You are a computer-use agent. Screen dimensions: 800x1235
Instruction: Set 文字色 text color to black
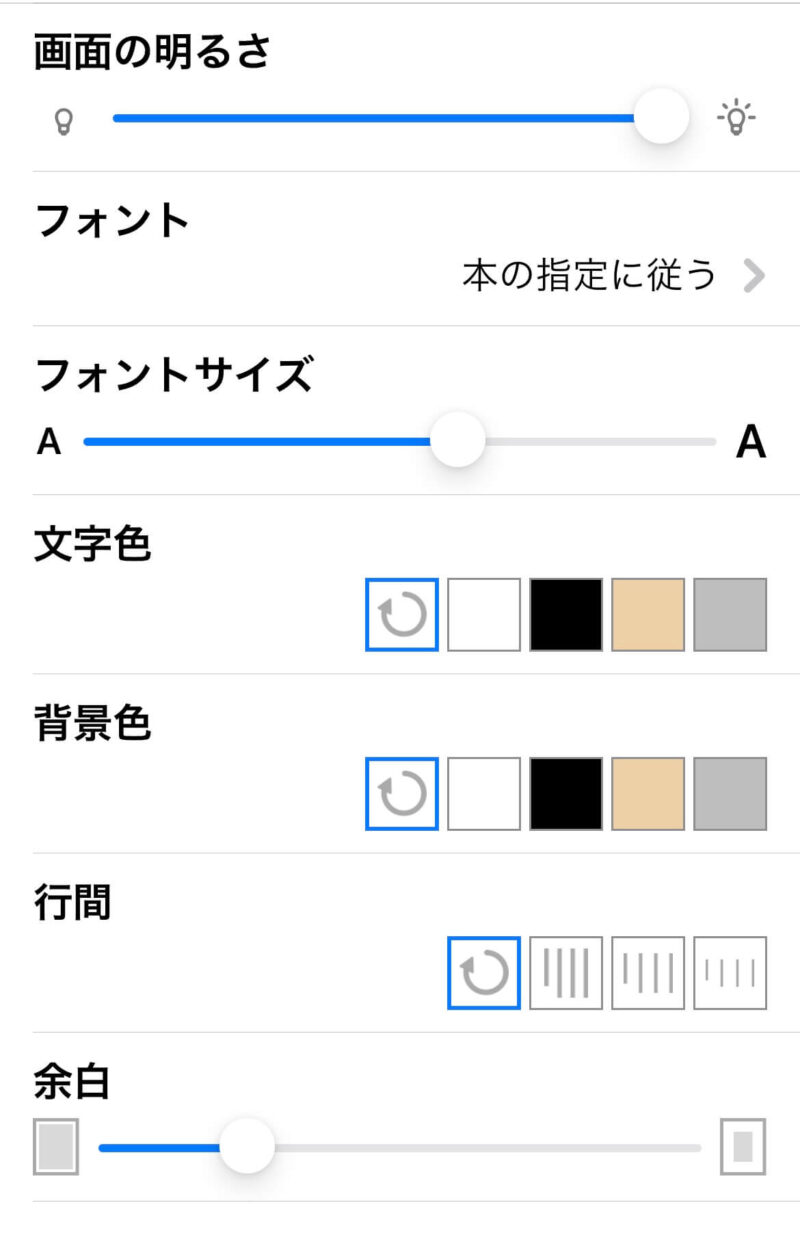coord(566,615)
